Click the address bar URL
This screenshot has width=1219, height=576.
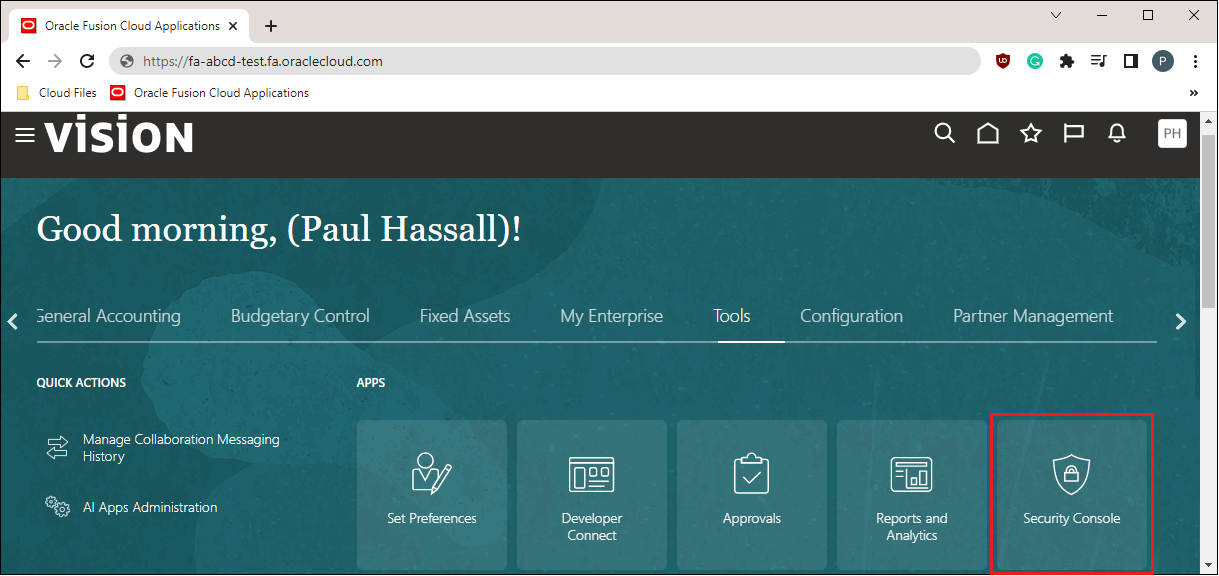pyautogui.click(x=263, y=61)
